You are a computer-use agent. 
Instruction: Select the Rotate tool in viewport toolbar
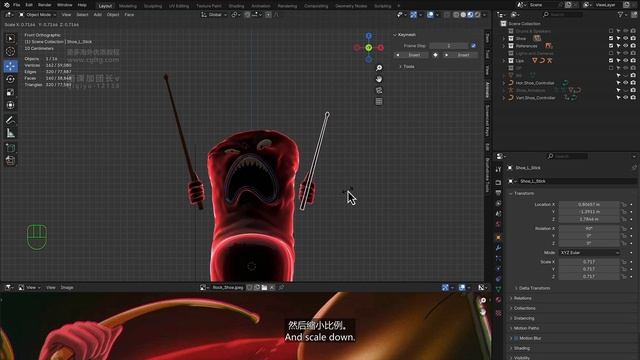click(x=11, y=79)
